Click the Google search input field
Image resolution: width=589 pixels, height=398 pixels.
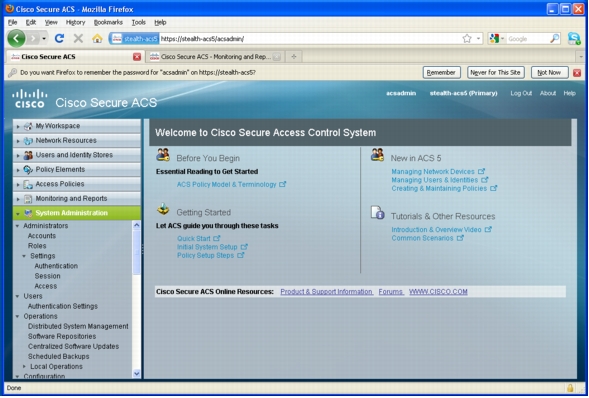click(x=528, y=38)
